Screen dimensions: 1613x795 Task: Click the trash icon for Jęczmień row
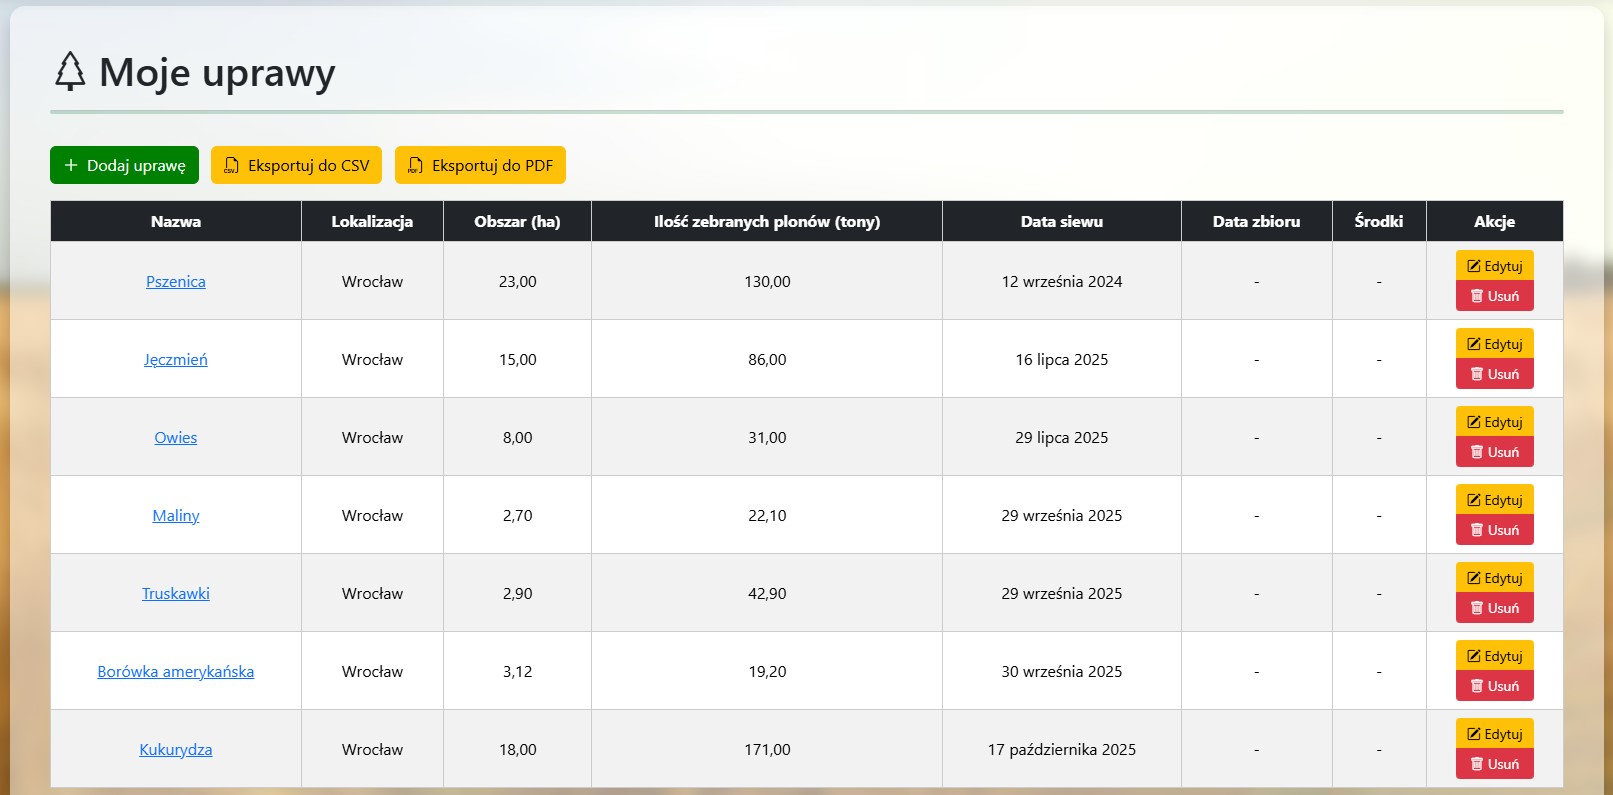coord(1476,374)
